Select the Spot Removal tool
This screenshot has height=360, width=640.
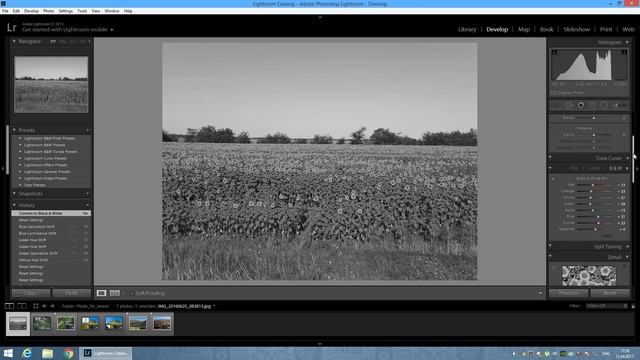pos(569,105)
